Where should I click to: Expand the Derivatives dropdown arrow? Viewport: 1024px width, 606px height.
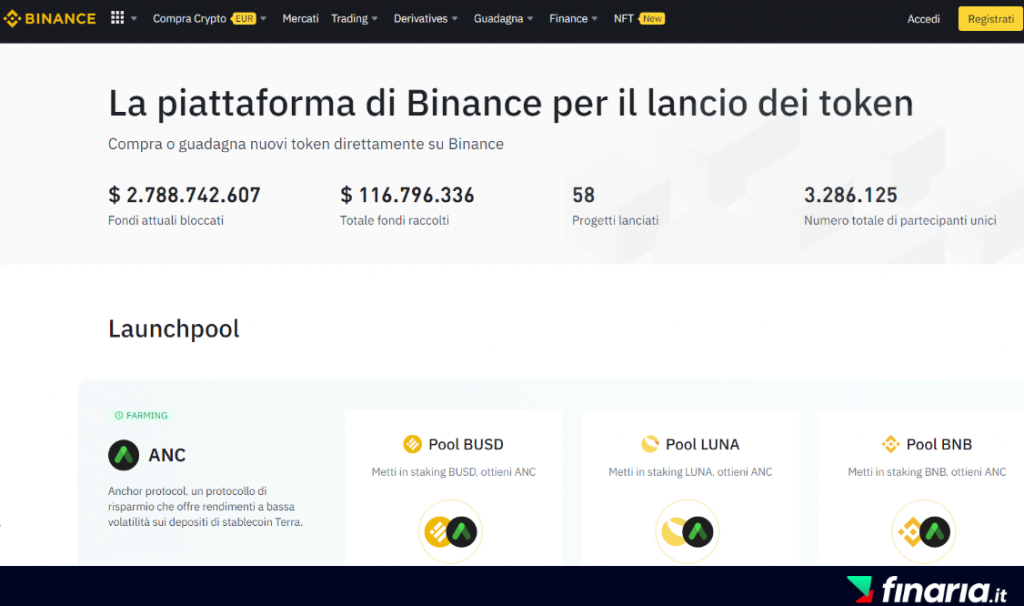click(x=455, y=19)
